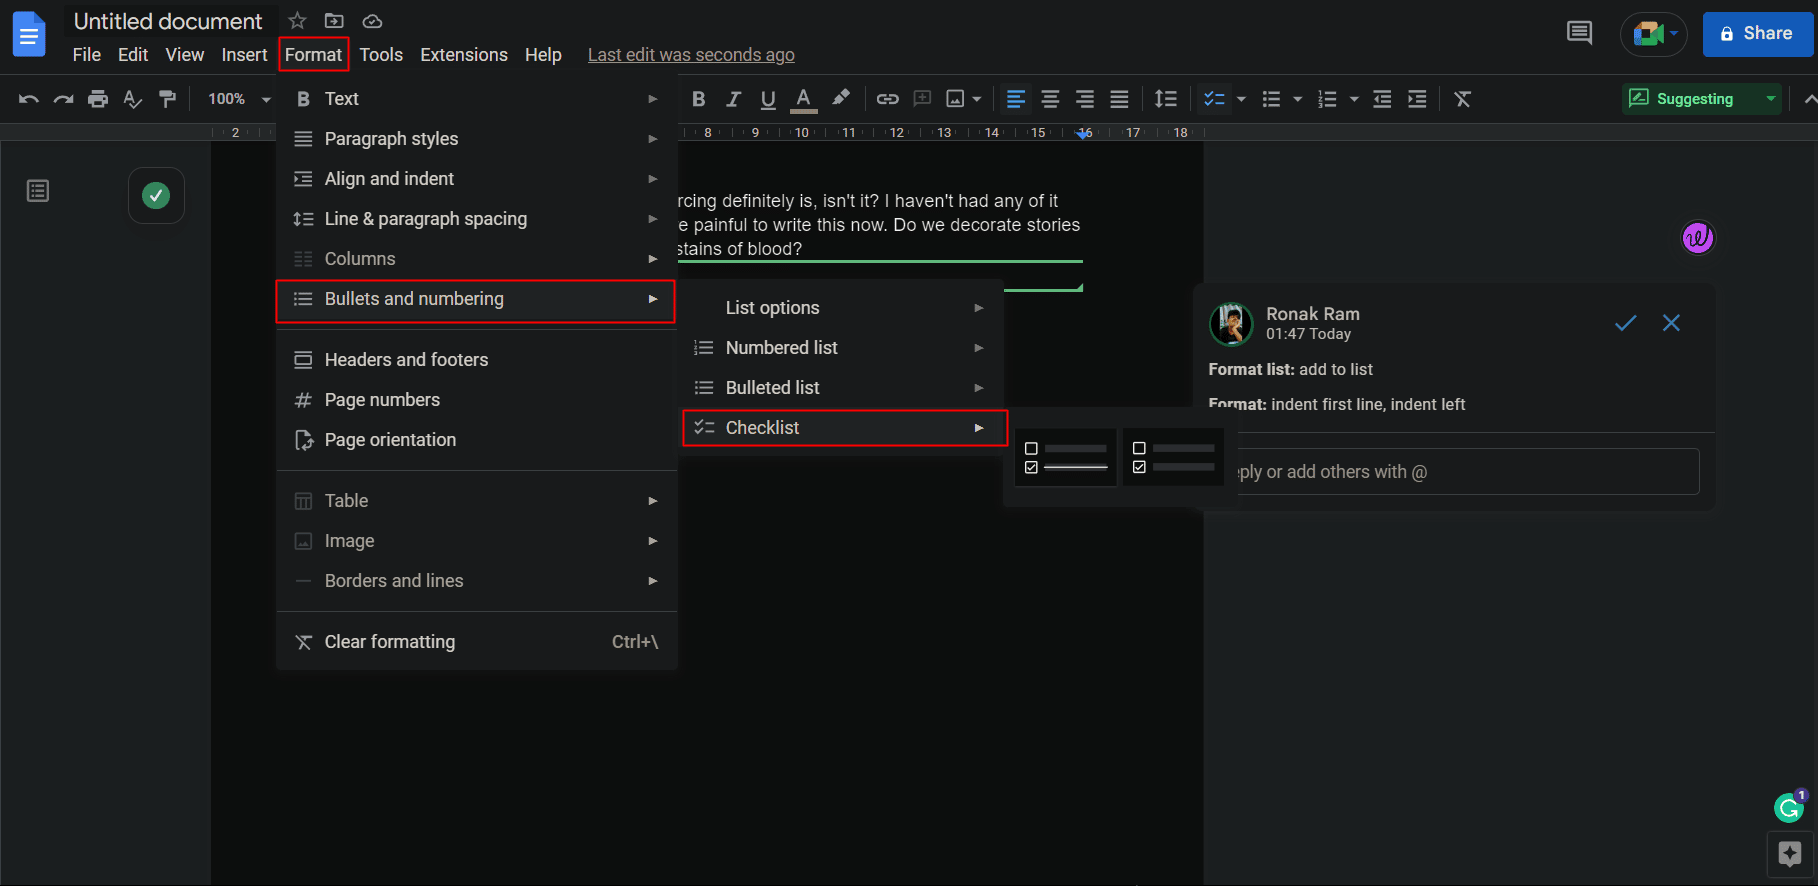The width and height of the screenshot is (1818, 886).
Task: Click the Line and paragraph spacing icon
Action: tap(1166, 99)
